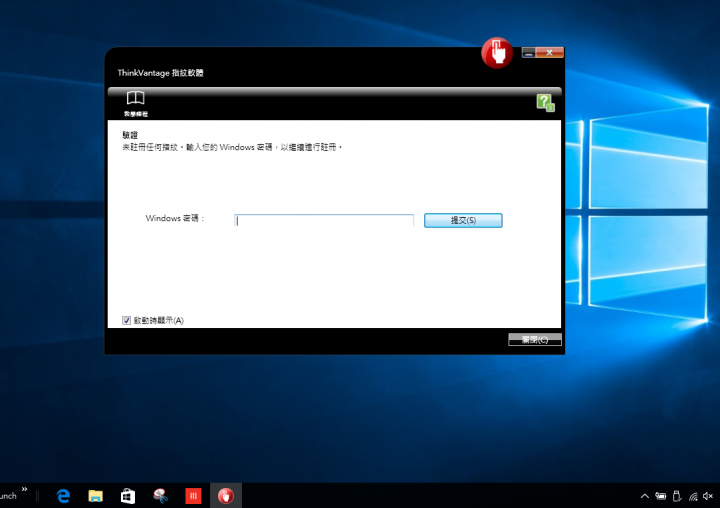Close ThinkVantage window via the title bar X

click(549, 53)
